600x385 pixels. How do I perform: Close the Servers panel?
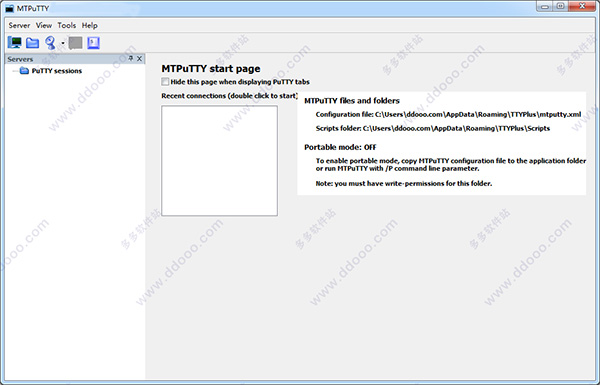click(x=139, y=59)
